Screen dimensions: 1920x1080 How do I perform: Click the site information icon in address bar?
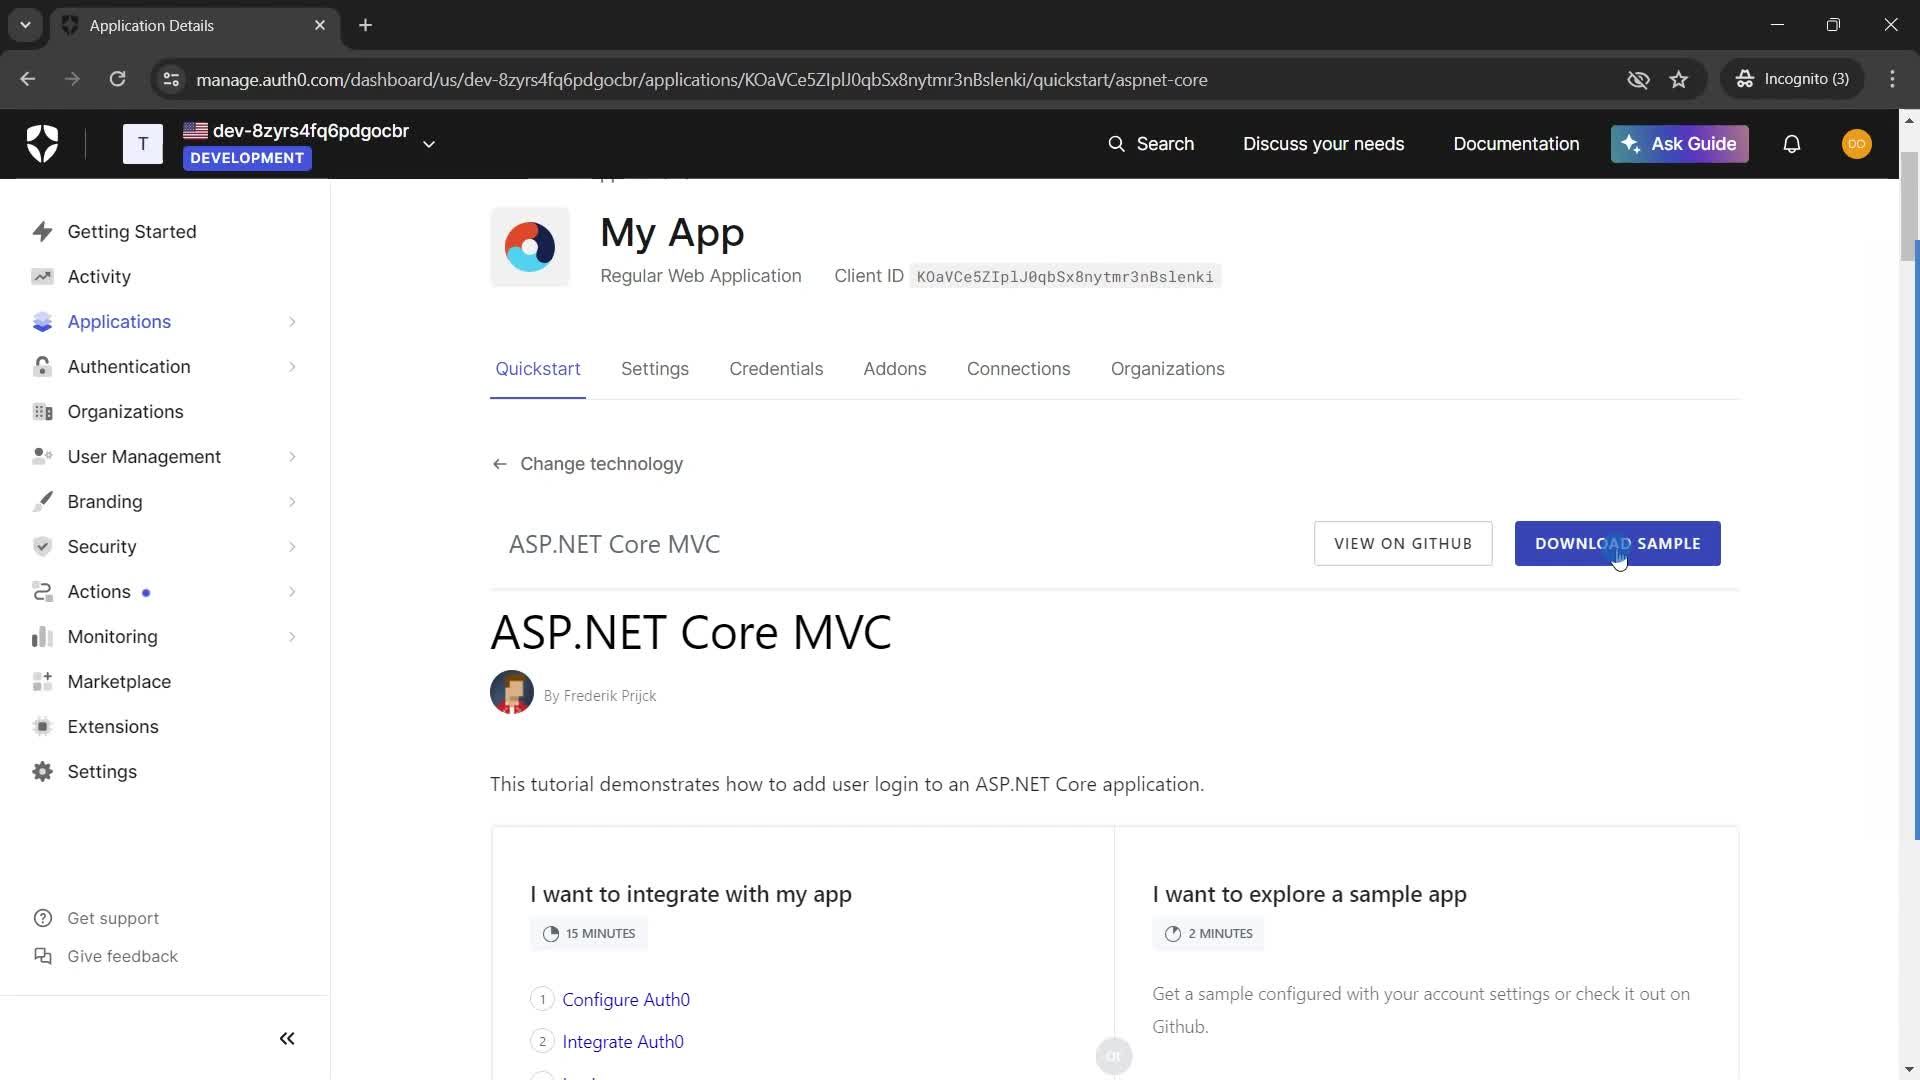pyautogui.click(x=171, y=79)
